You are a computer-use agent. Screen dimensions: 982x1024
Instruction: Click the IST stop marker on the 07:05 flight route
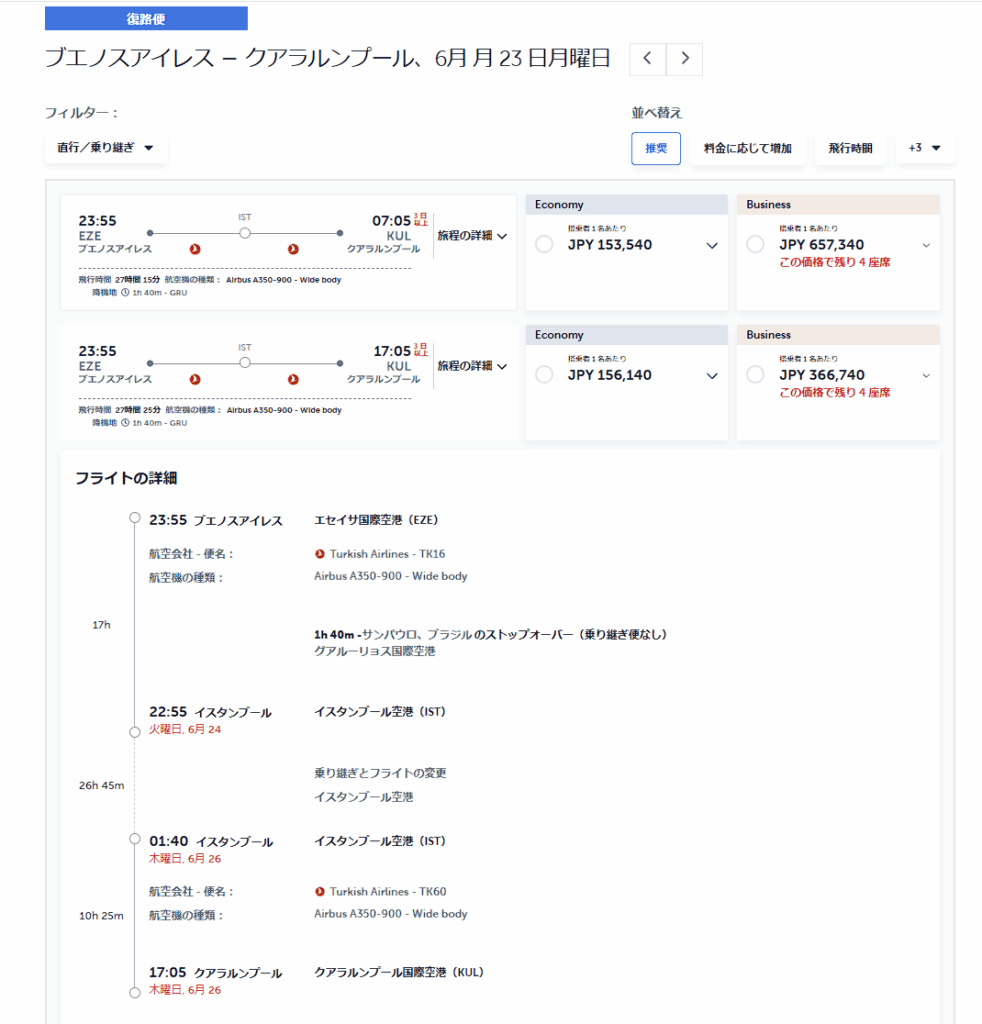[x=245, y=233]
